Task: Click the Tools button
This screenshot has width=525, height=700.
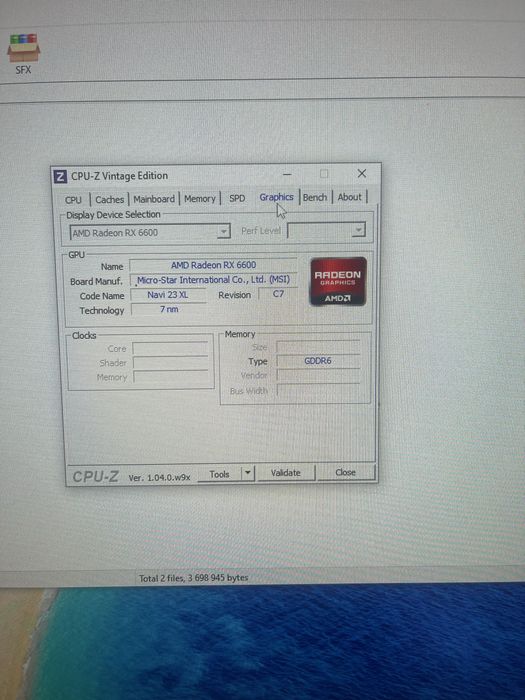Action: [219, 474]
